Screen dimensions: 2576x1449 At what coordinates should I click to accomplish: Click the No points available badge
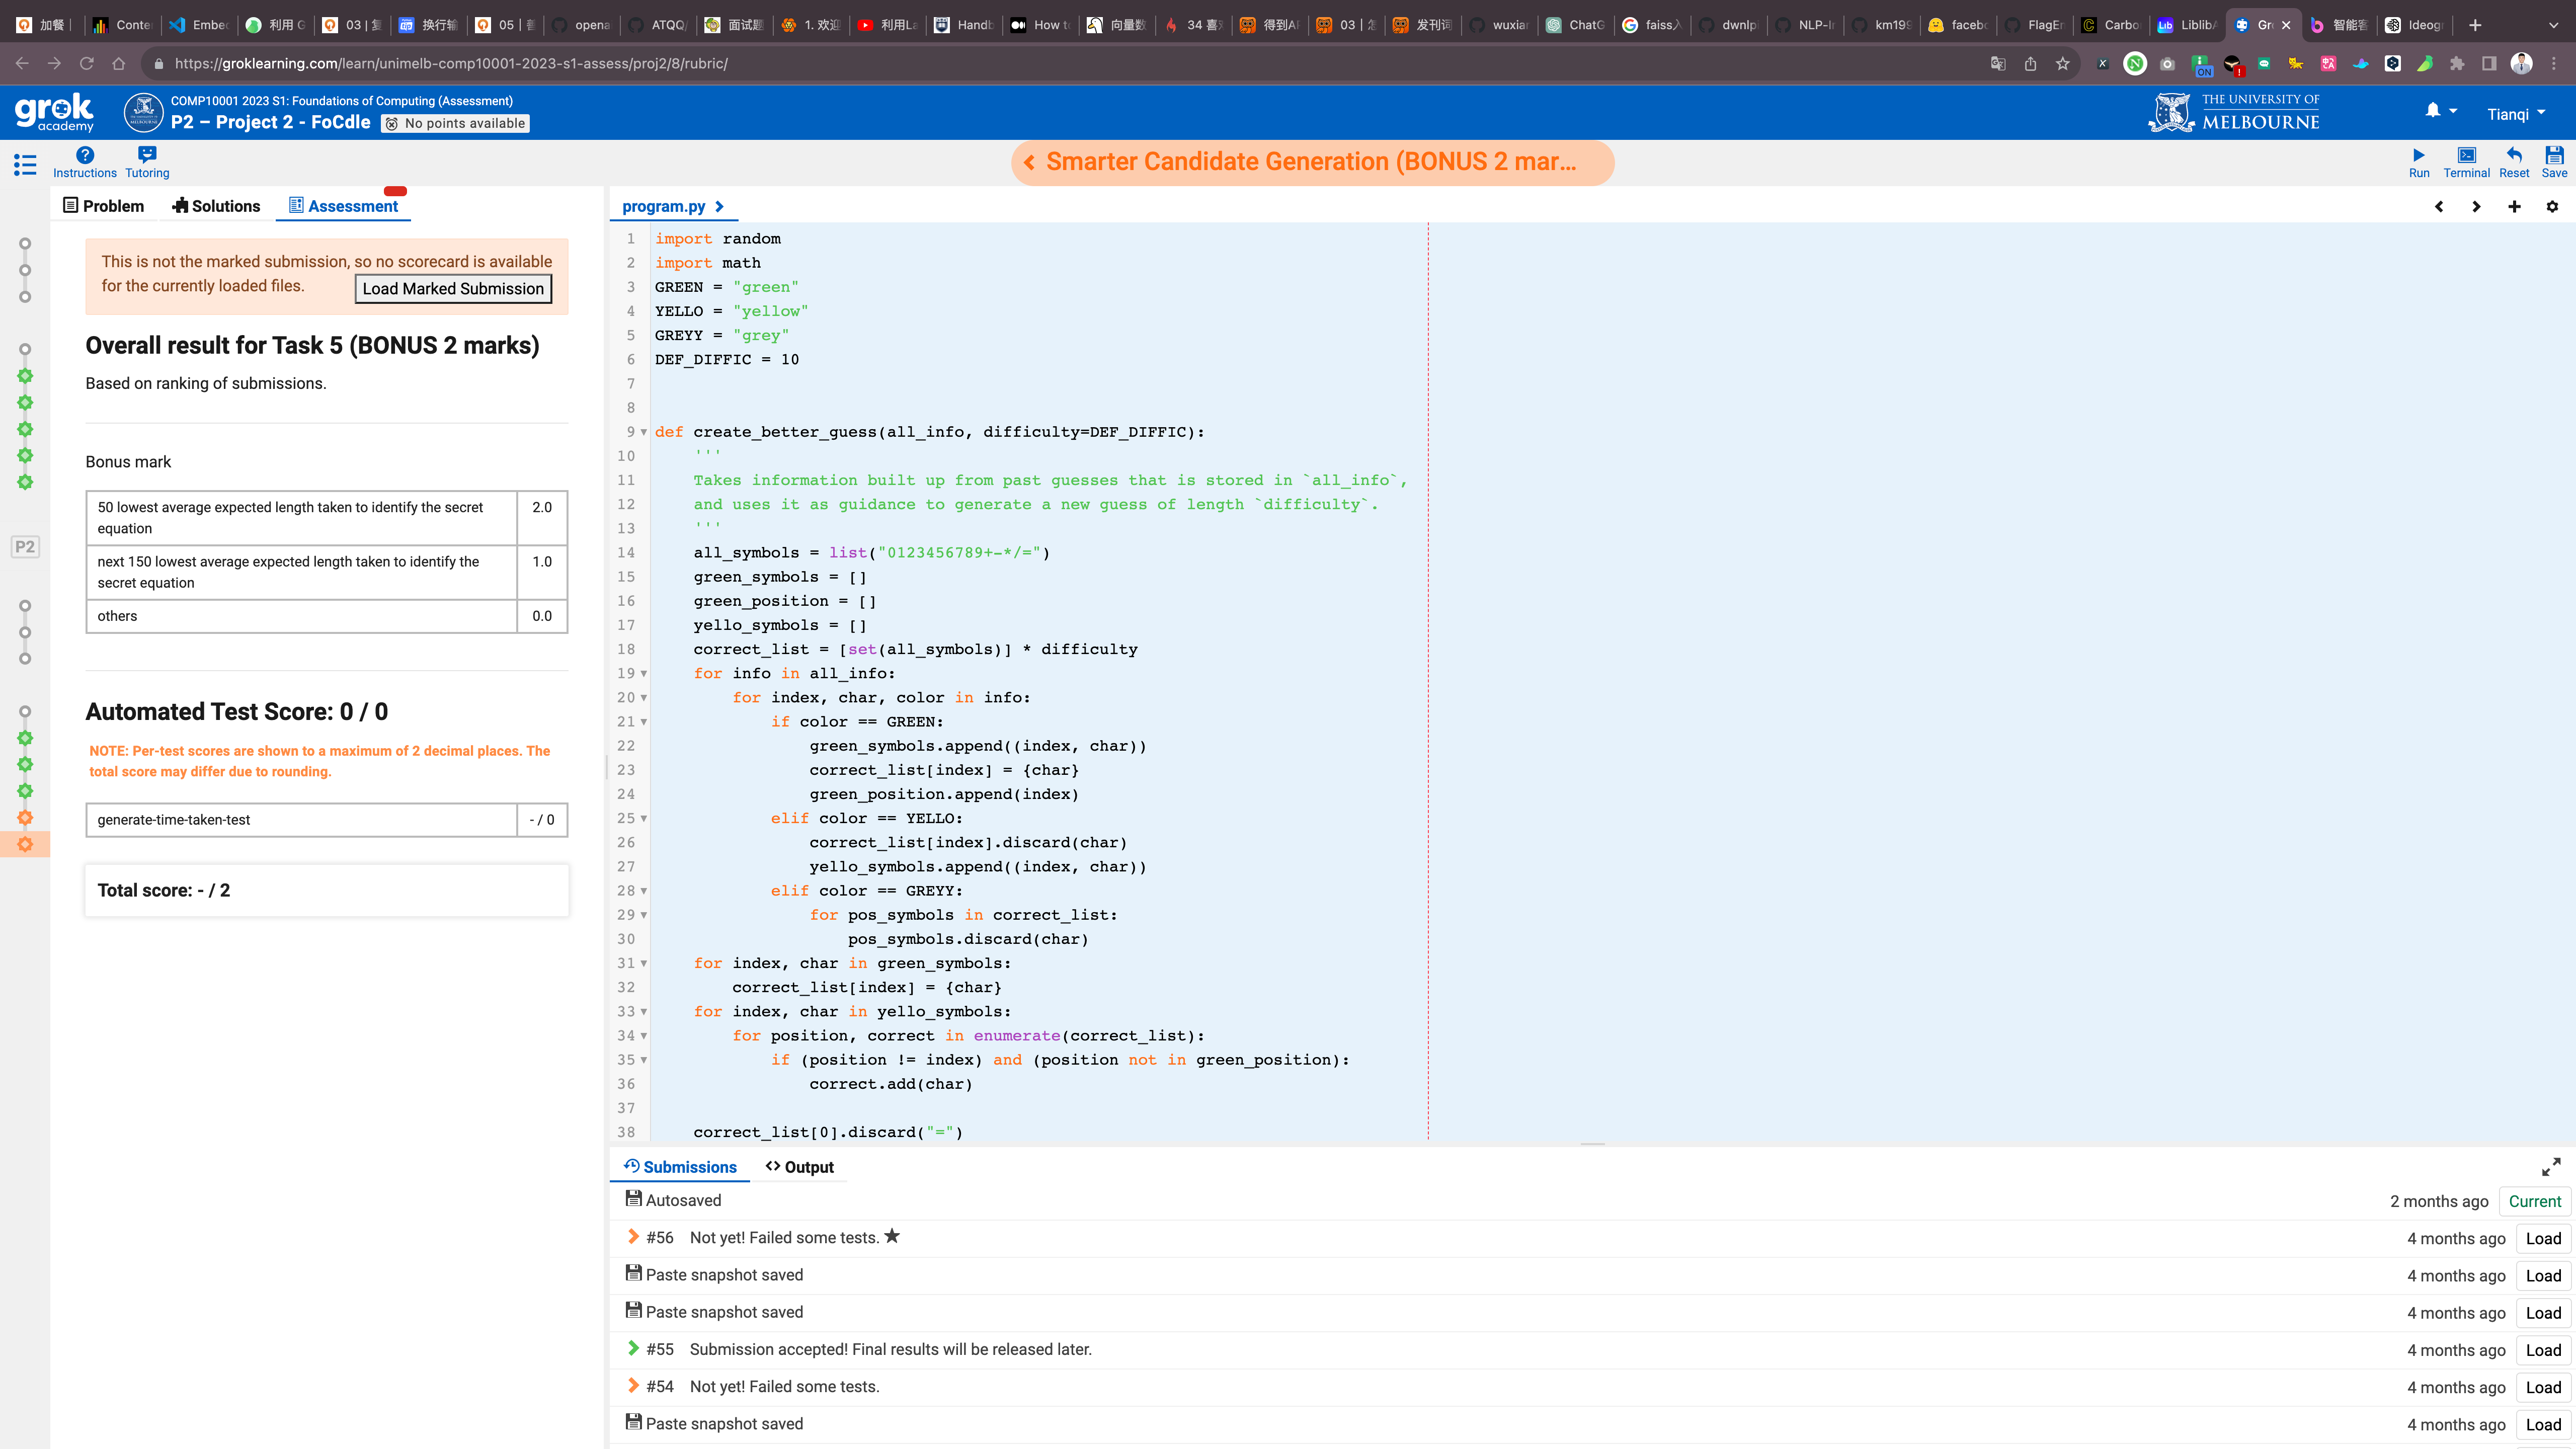[x=456, y=123]
